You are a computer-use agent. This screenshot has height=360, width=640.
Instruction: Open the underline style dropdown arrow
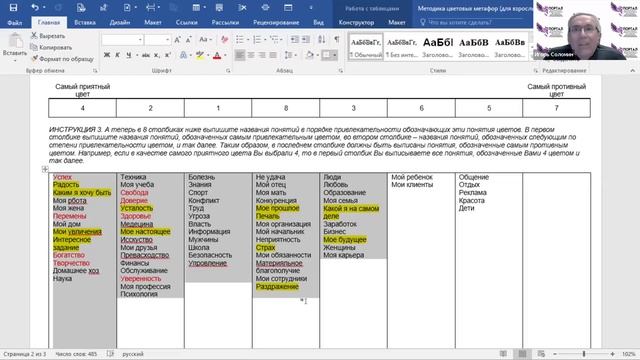tap(136, 55)
